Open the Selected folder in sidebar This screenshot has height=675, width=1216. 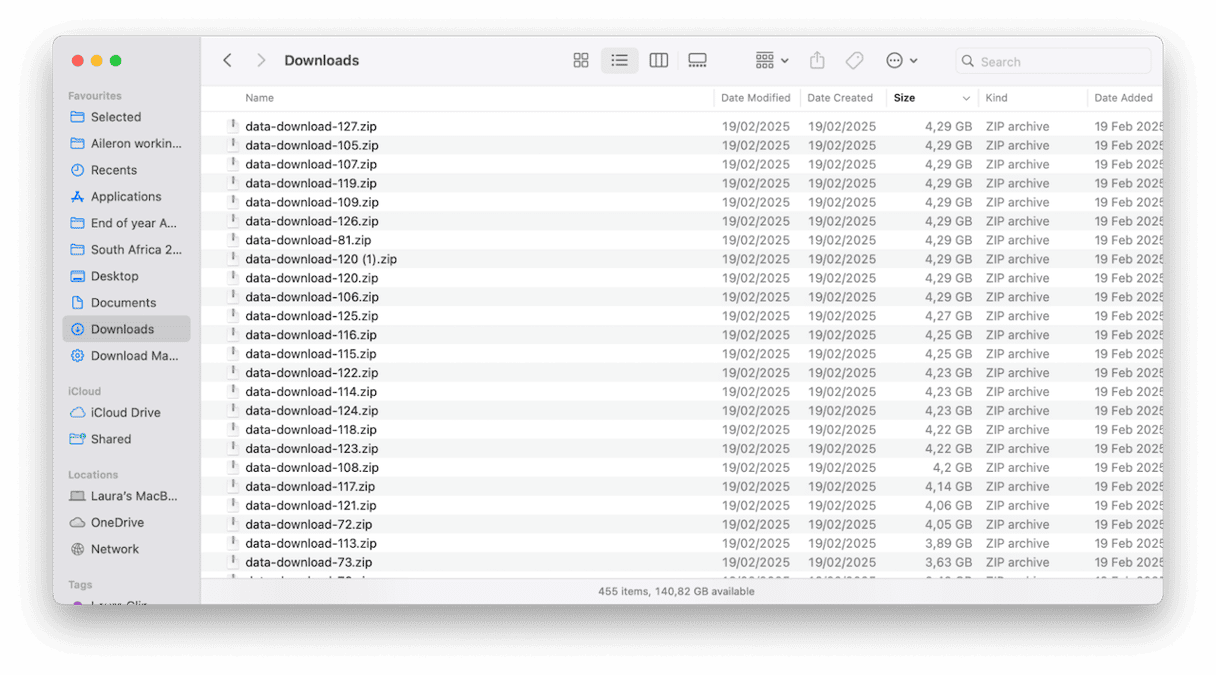point(126,117)
